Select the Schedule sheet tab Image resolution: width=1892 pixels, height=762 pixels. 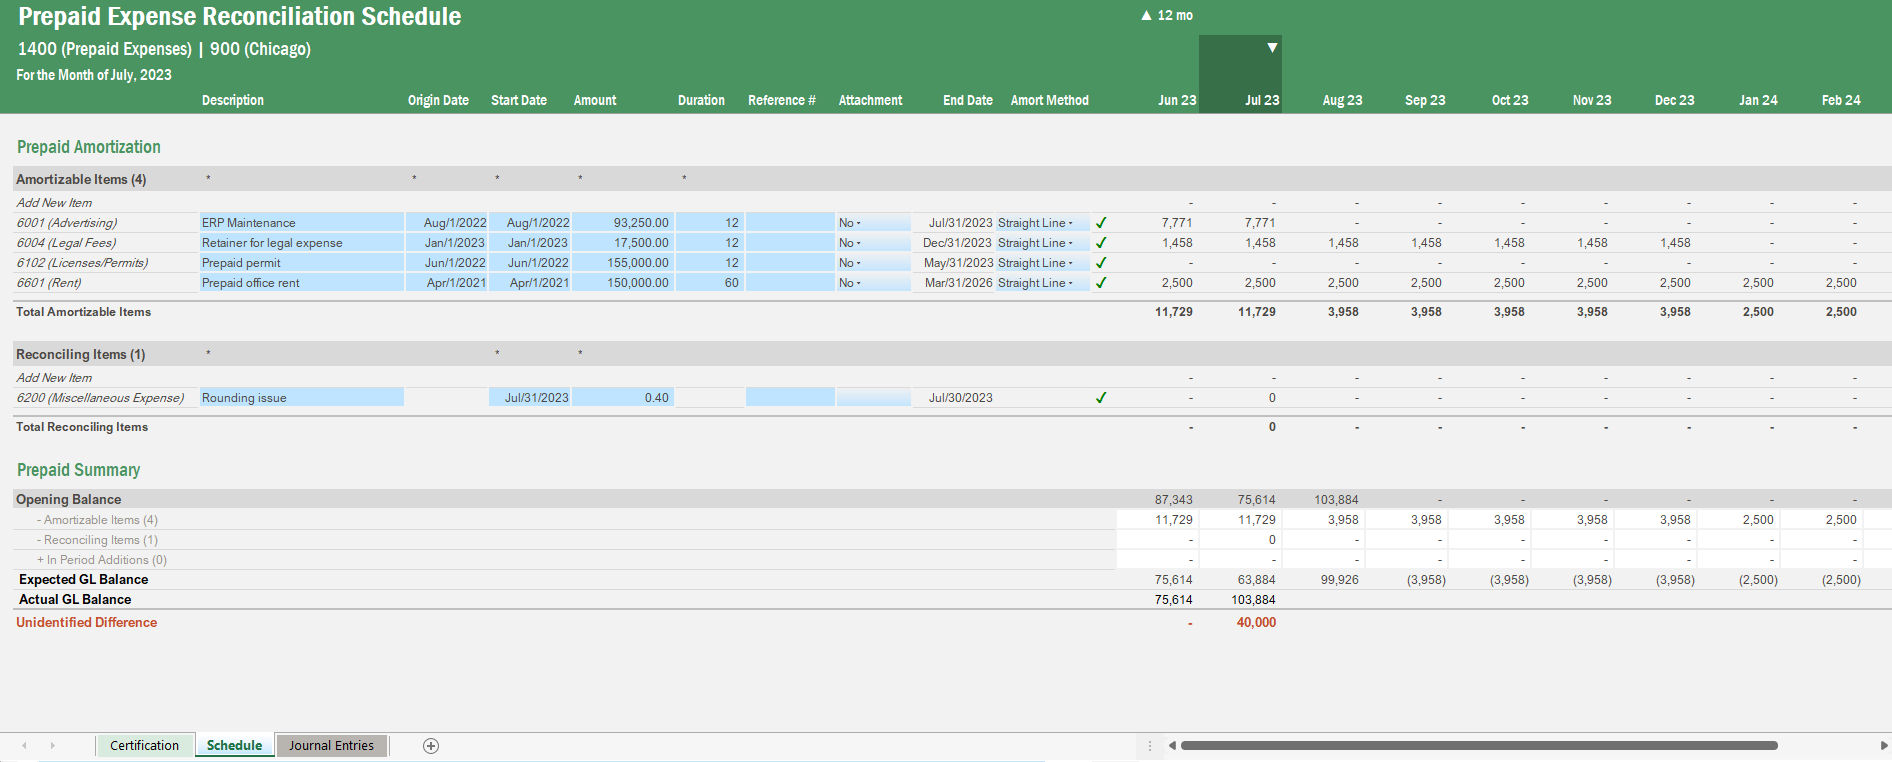click(x=234, y=746)
